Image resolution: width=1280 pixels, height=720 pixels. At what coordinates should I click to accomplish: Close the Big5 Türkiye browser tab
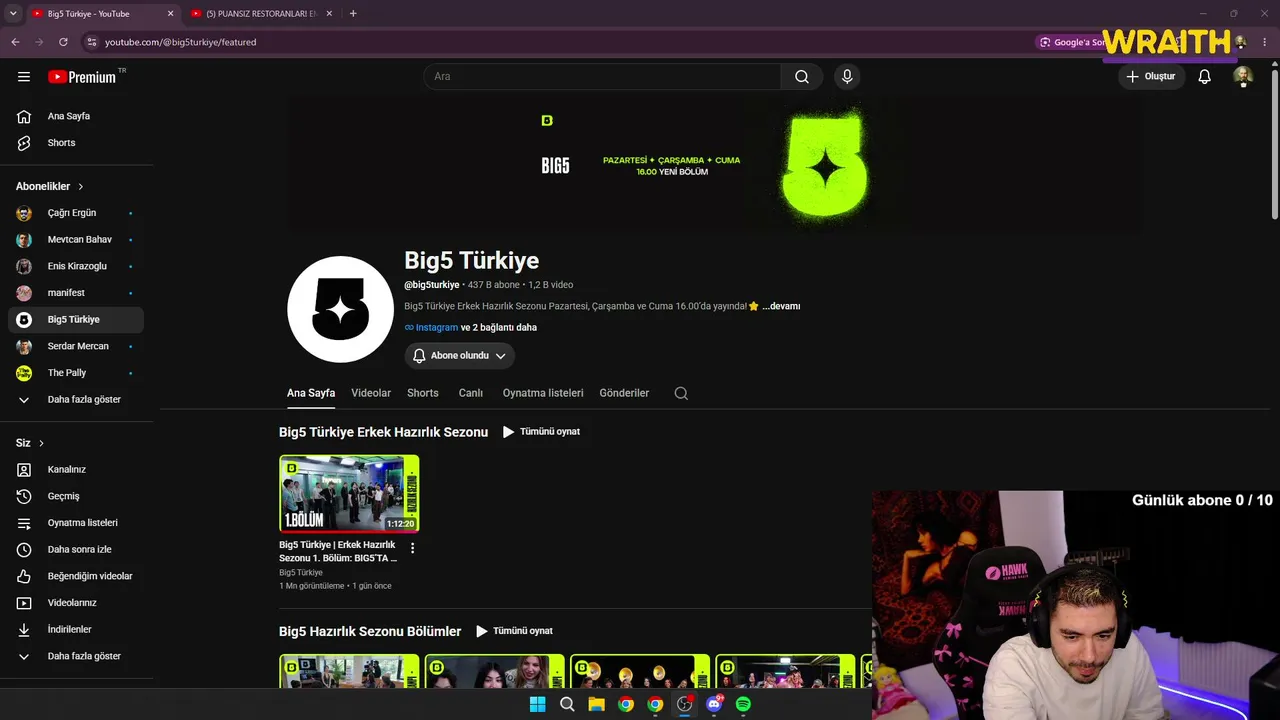coord(170,14)
